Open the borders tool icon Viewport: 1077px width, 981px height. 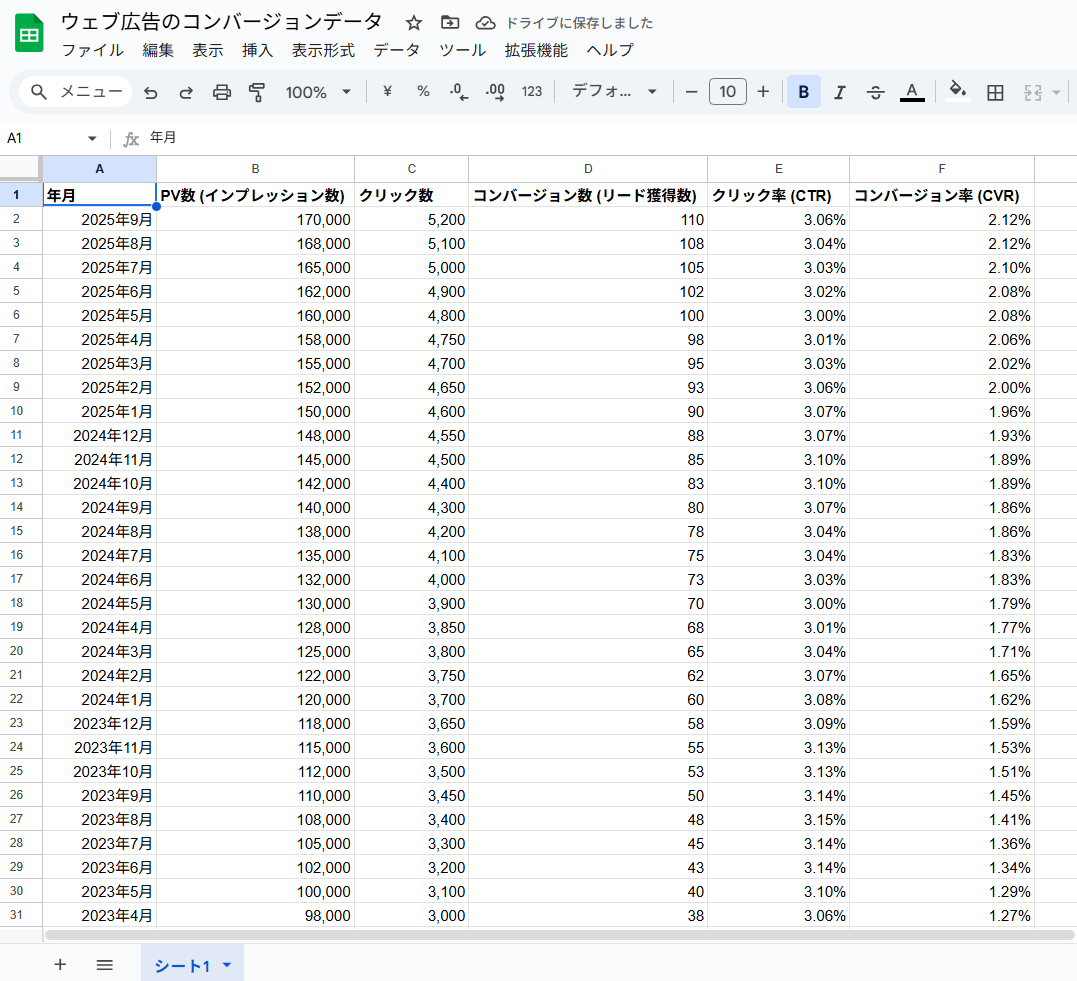[995, 92]
